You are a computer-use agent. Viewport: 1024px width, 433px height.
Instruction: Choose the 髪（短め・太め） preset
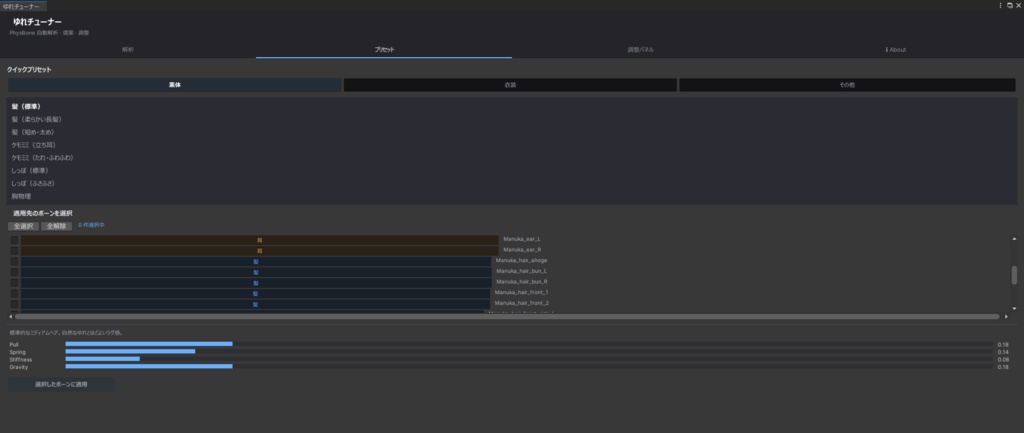(512, 132)
